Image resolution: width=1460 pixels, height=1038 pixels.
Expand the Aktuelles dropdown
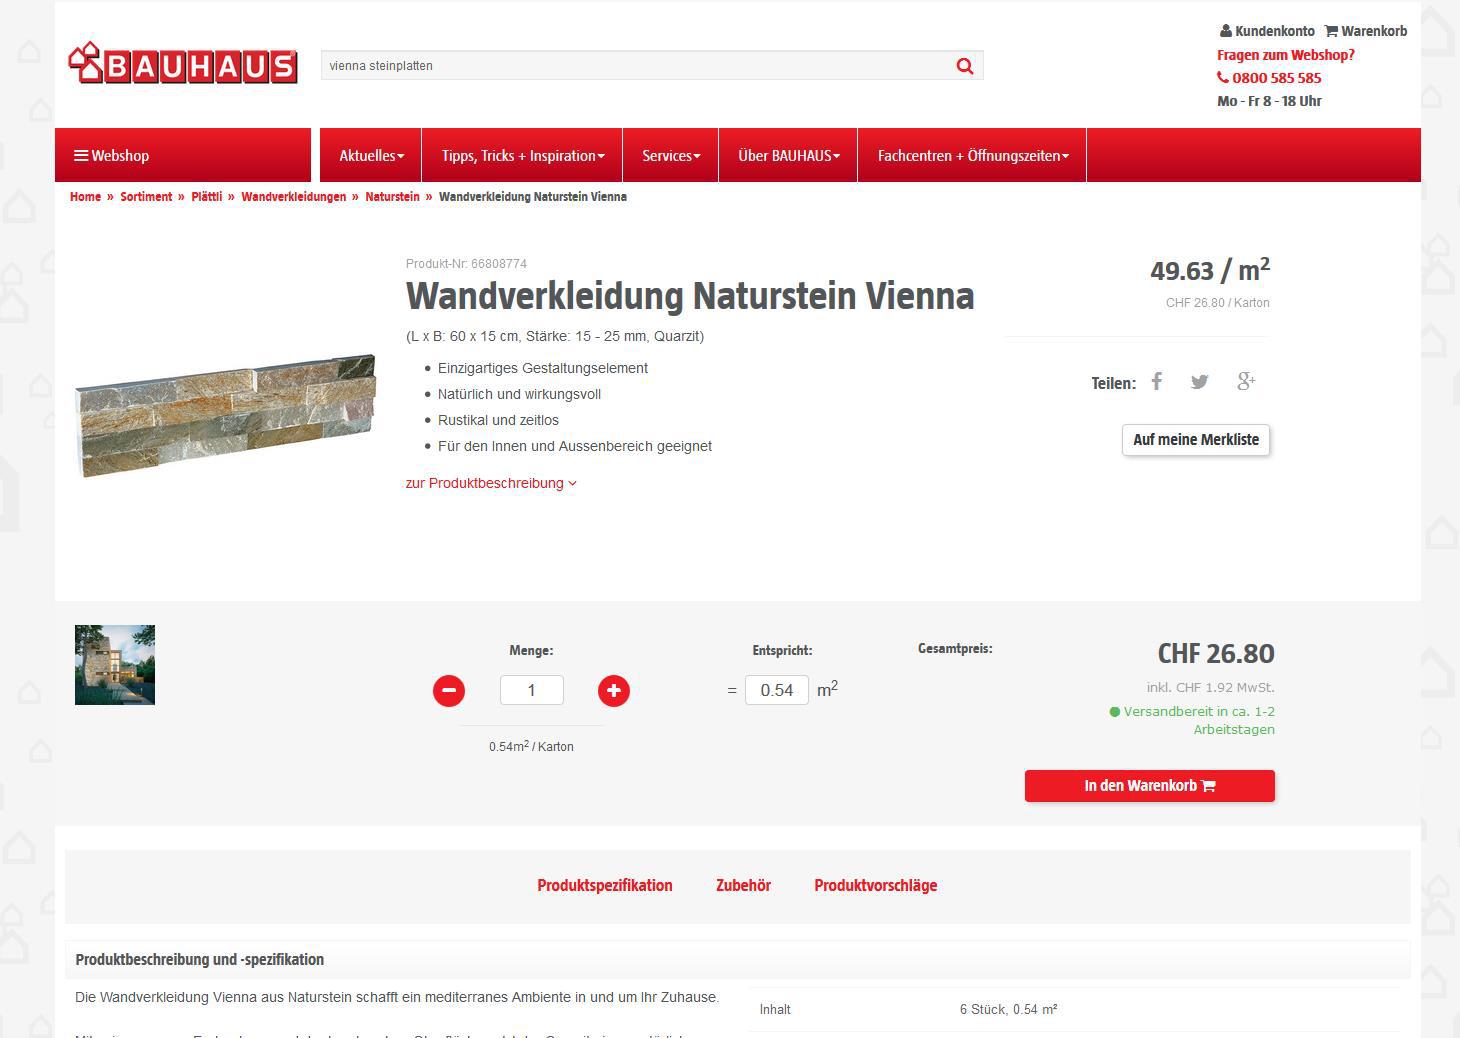pos(371,155)
